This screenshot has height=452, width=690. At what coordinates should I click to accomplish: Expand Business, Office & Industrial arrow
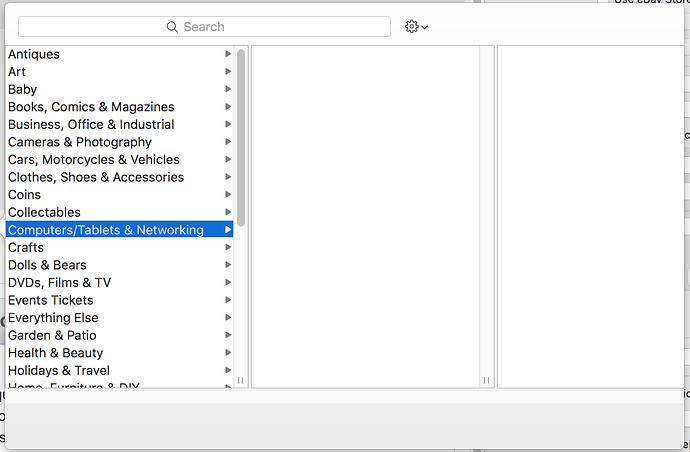coord(228,124)
